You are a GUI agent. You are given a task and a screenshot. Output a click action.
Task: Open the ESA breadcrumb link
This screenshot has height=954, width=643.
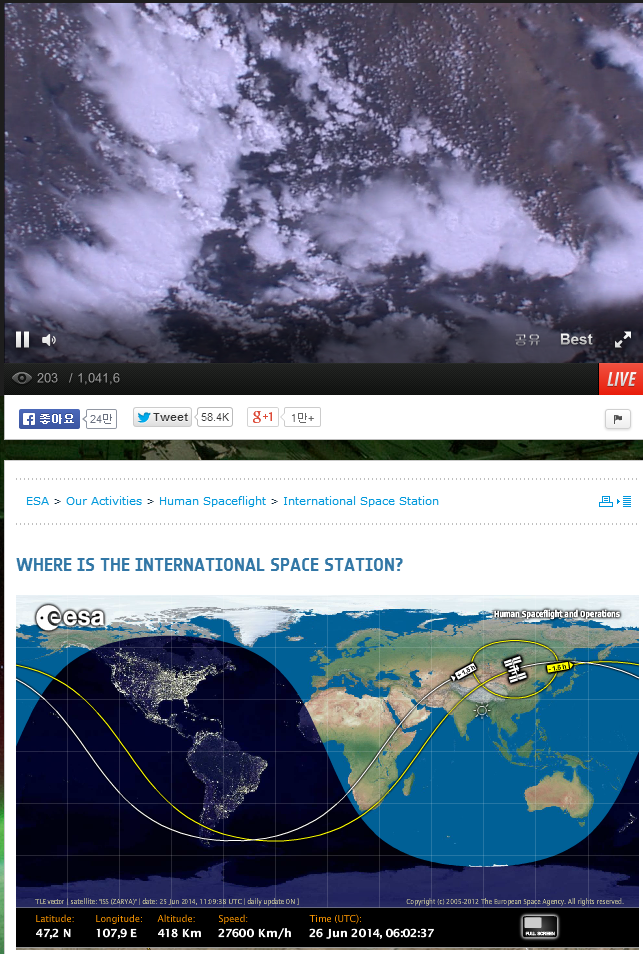[x=37, y=501]
